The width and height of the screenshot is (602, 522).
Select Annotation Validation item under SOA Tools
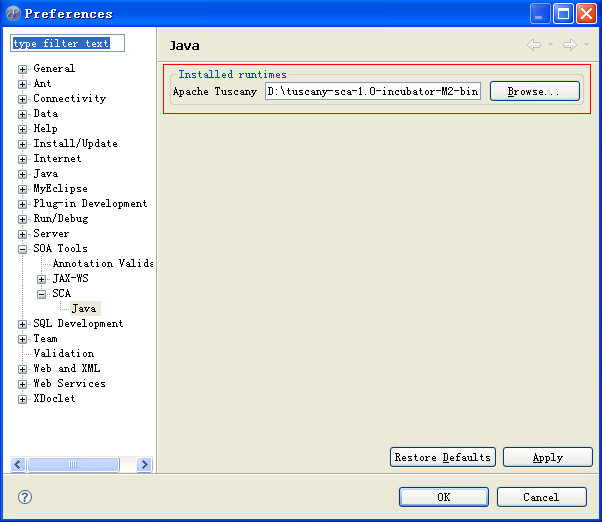click(103, 263)
